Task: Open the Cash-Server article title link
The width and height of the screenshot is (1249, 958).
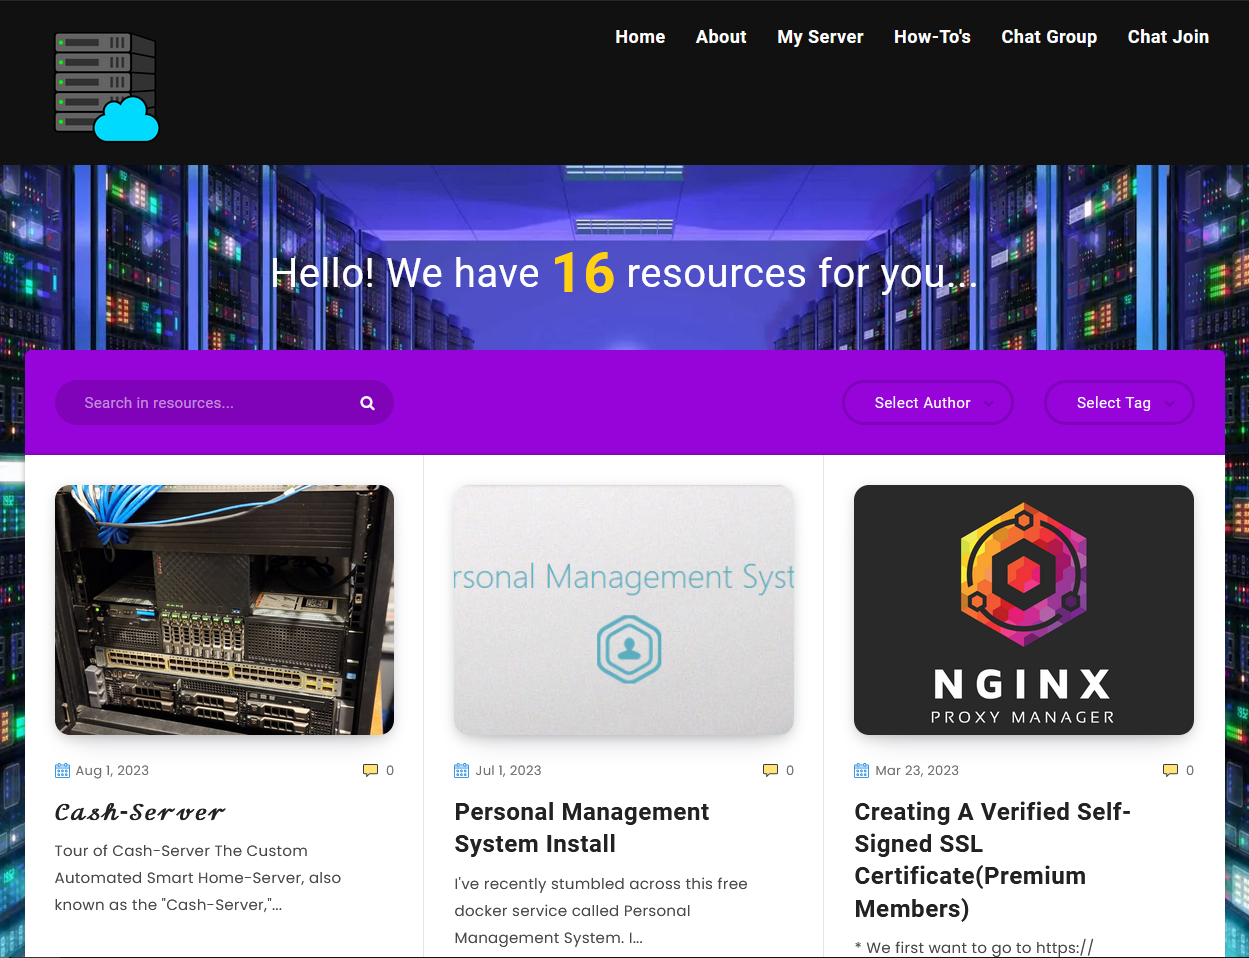Action: [x=140, y=813]
